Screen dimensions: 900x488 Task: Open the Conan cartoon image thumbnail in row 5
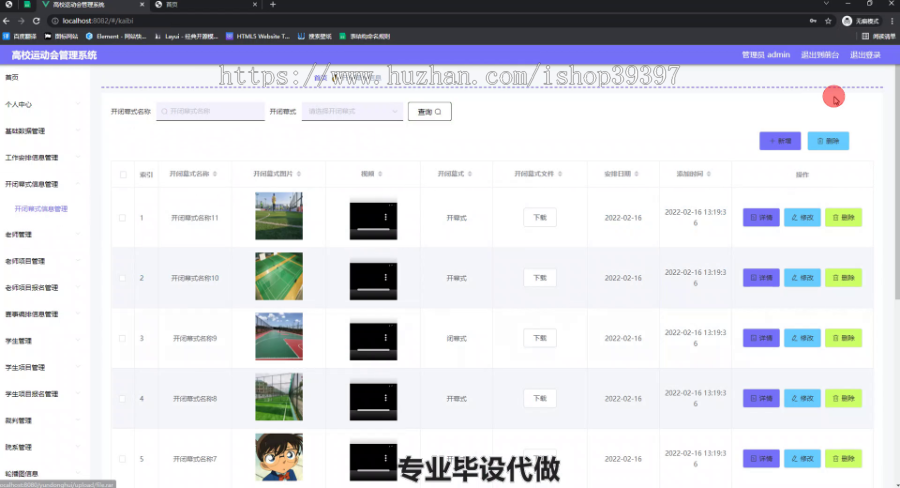279,457
